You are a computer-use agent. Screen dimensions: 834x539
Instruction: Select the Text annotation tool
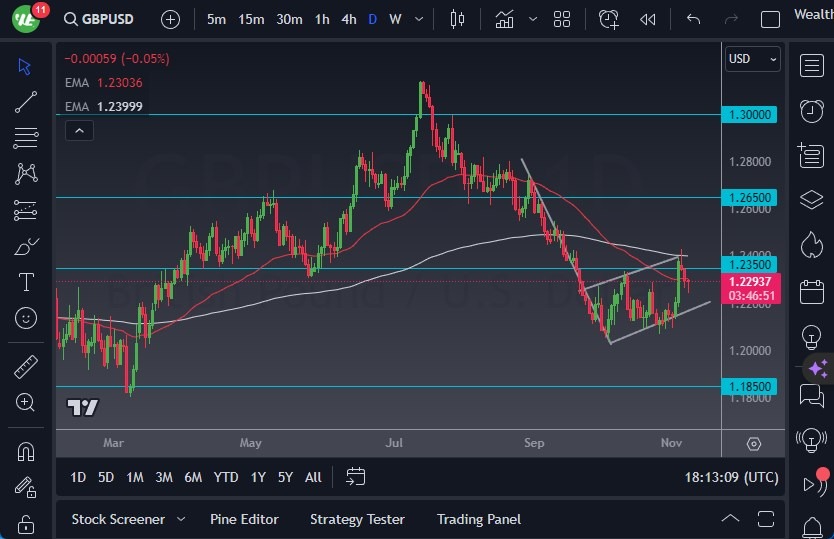(x=26, y=282)
